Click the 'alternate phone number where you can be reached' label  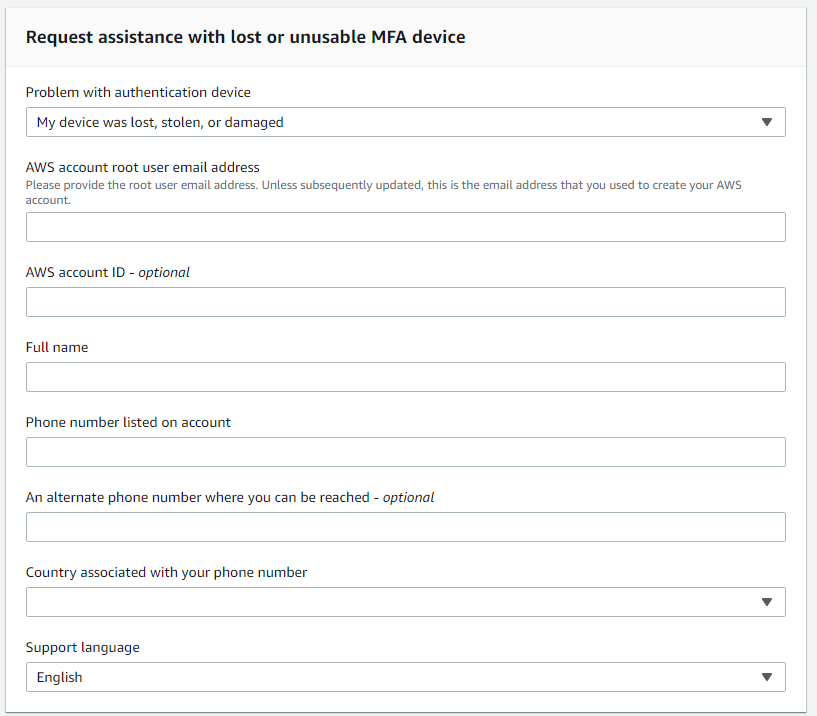[230, 497]
